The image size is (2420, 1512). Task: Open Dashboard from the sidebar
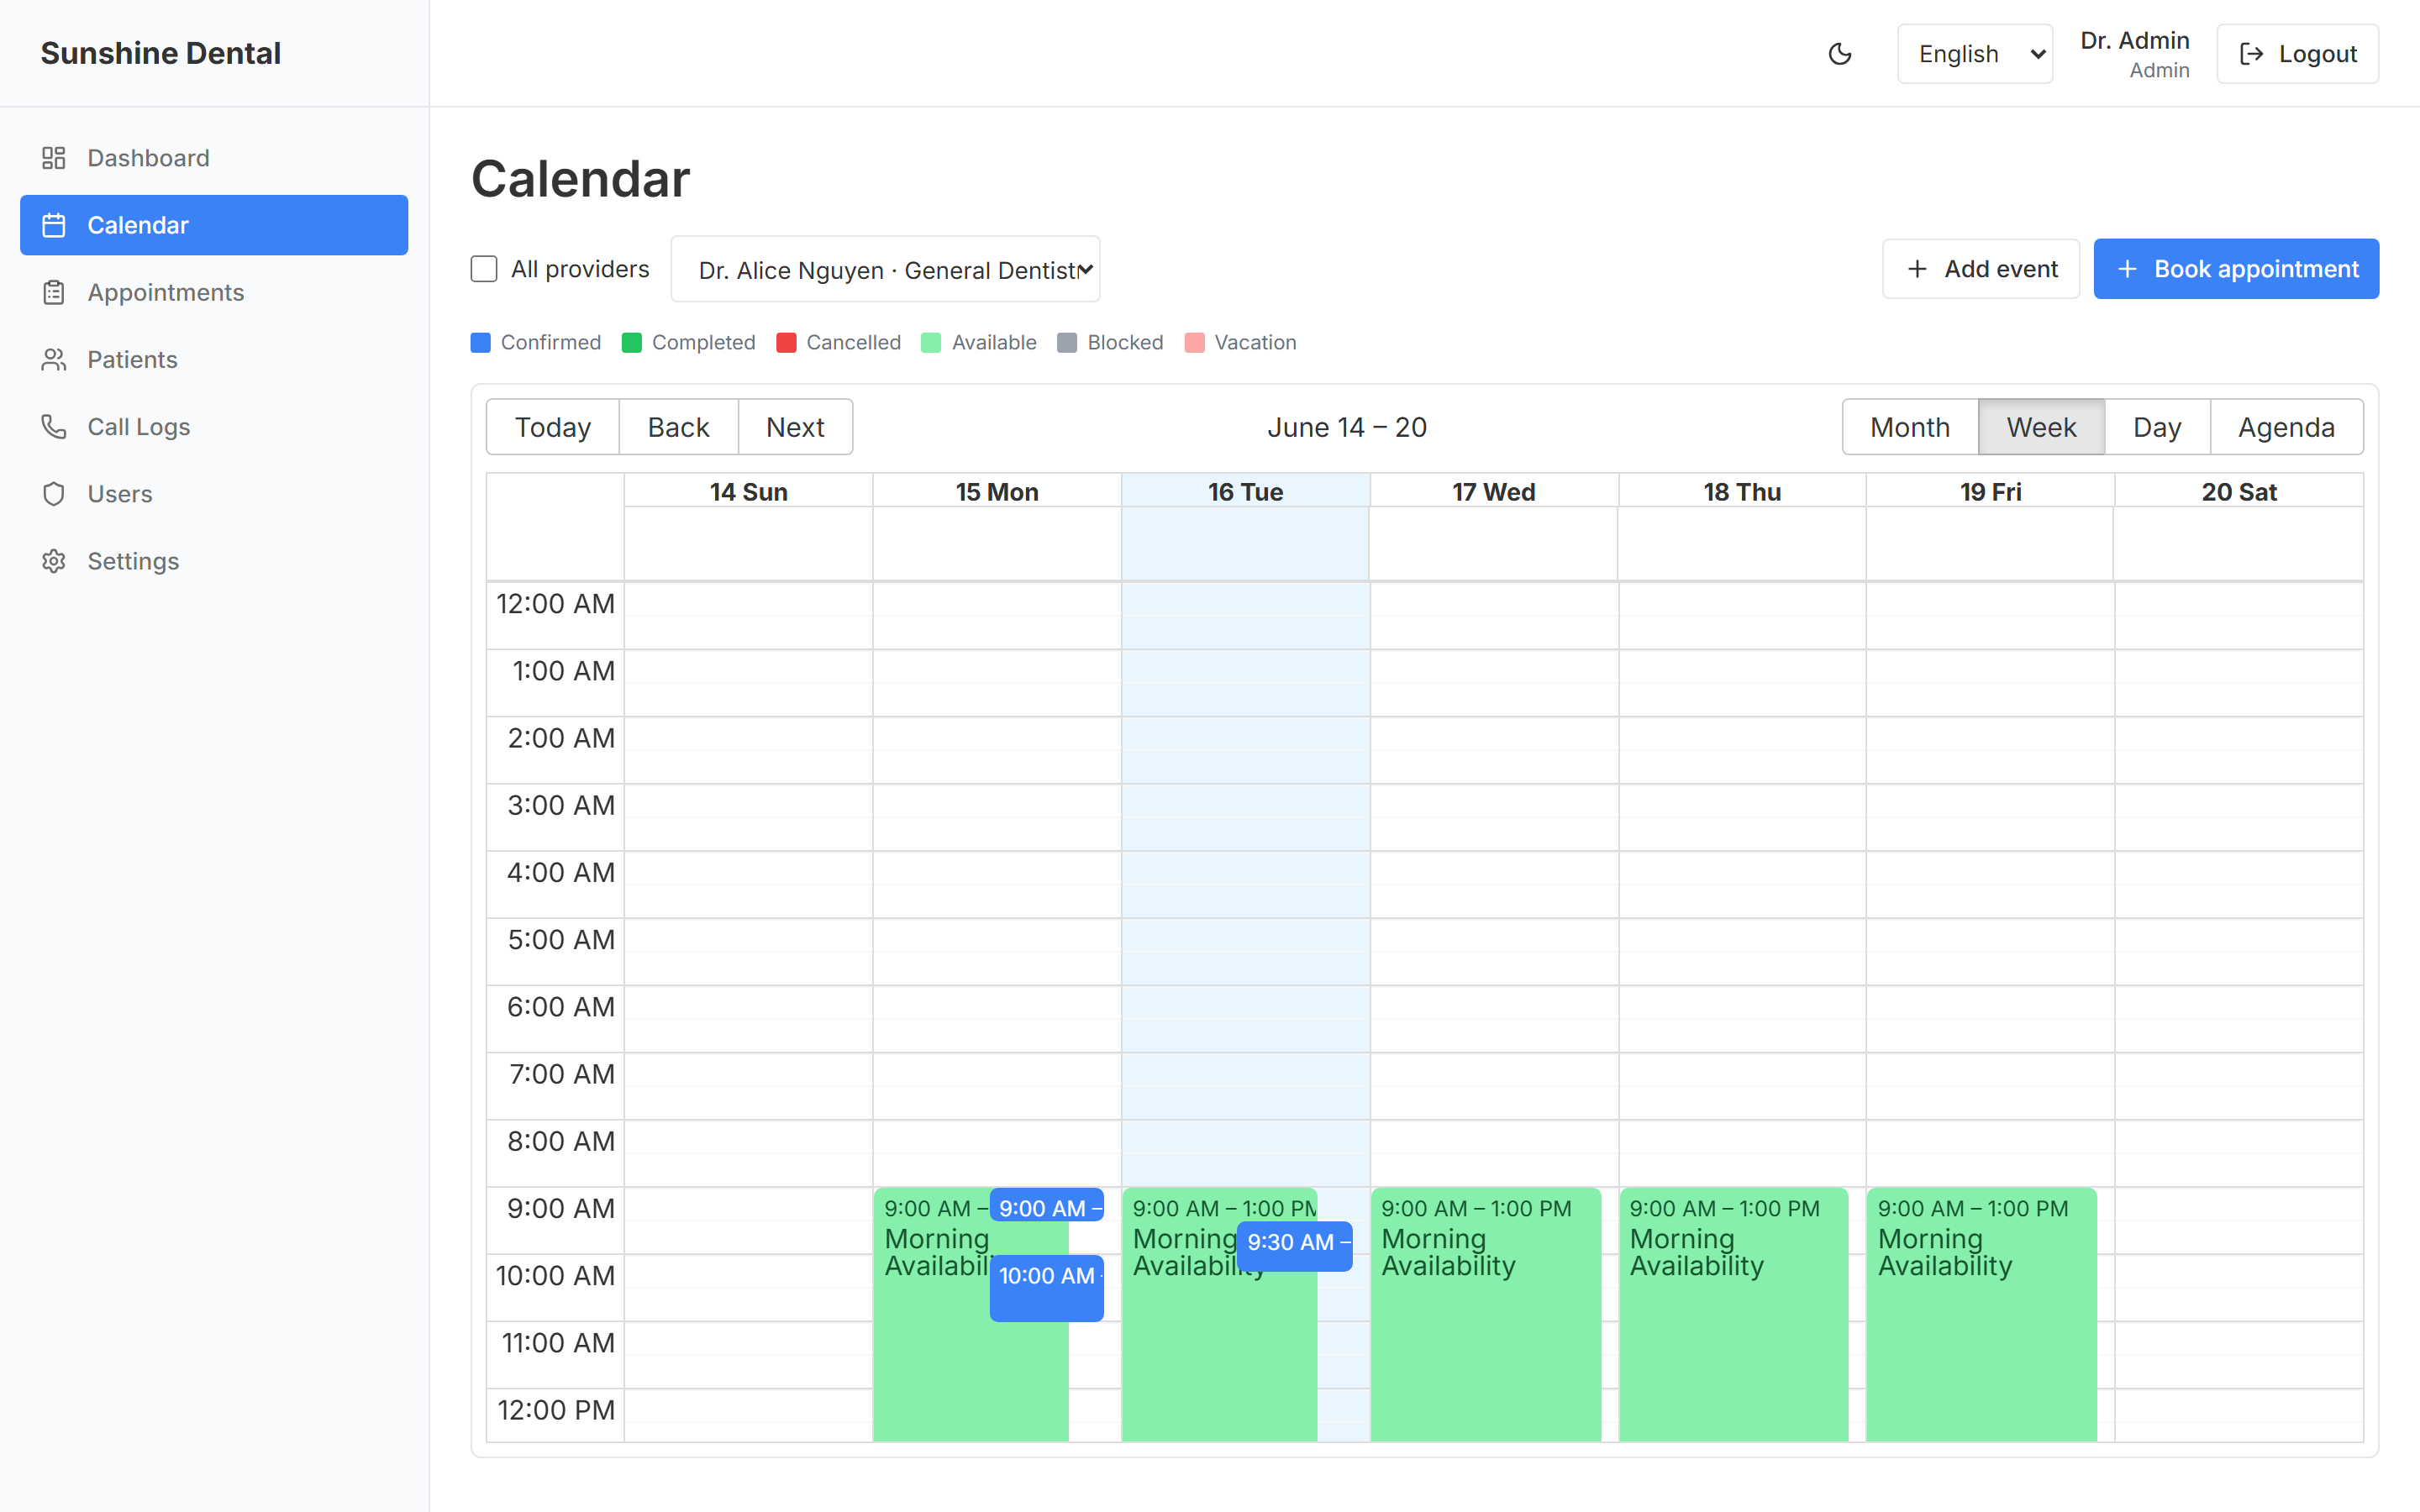pos(214,158)
